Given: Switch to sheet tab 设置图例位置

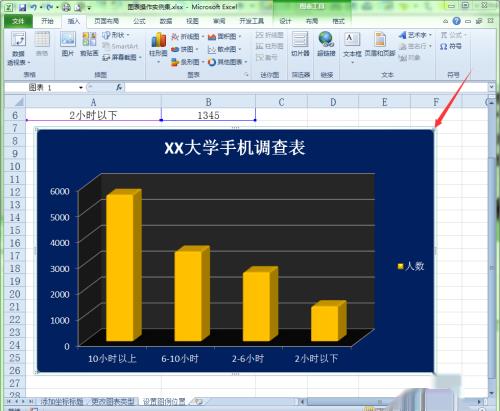Looking at the screenshot, I should point(164,402).
